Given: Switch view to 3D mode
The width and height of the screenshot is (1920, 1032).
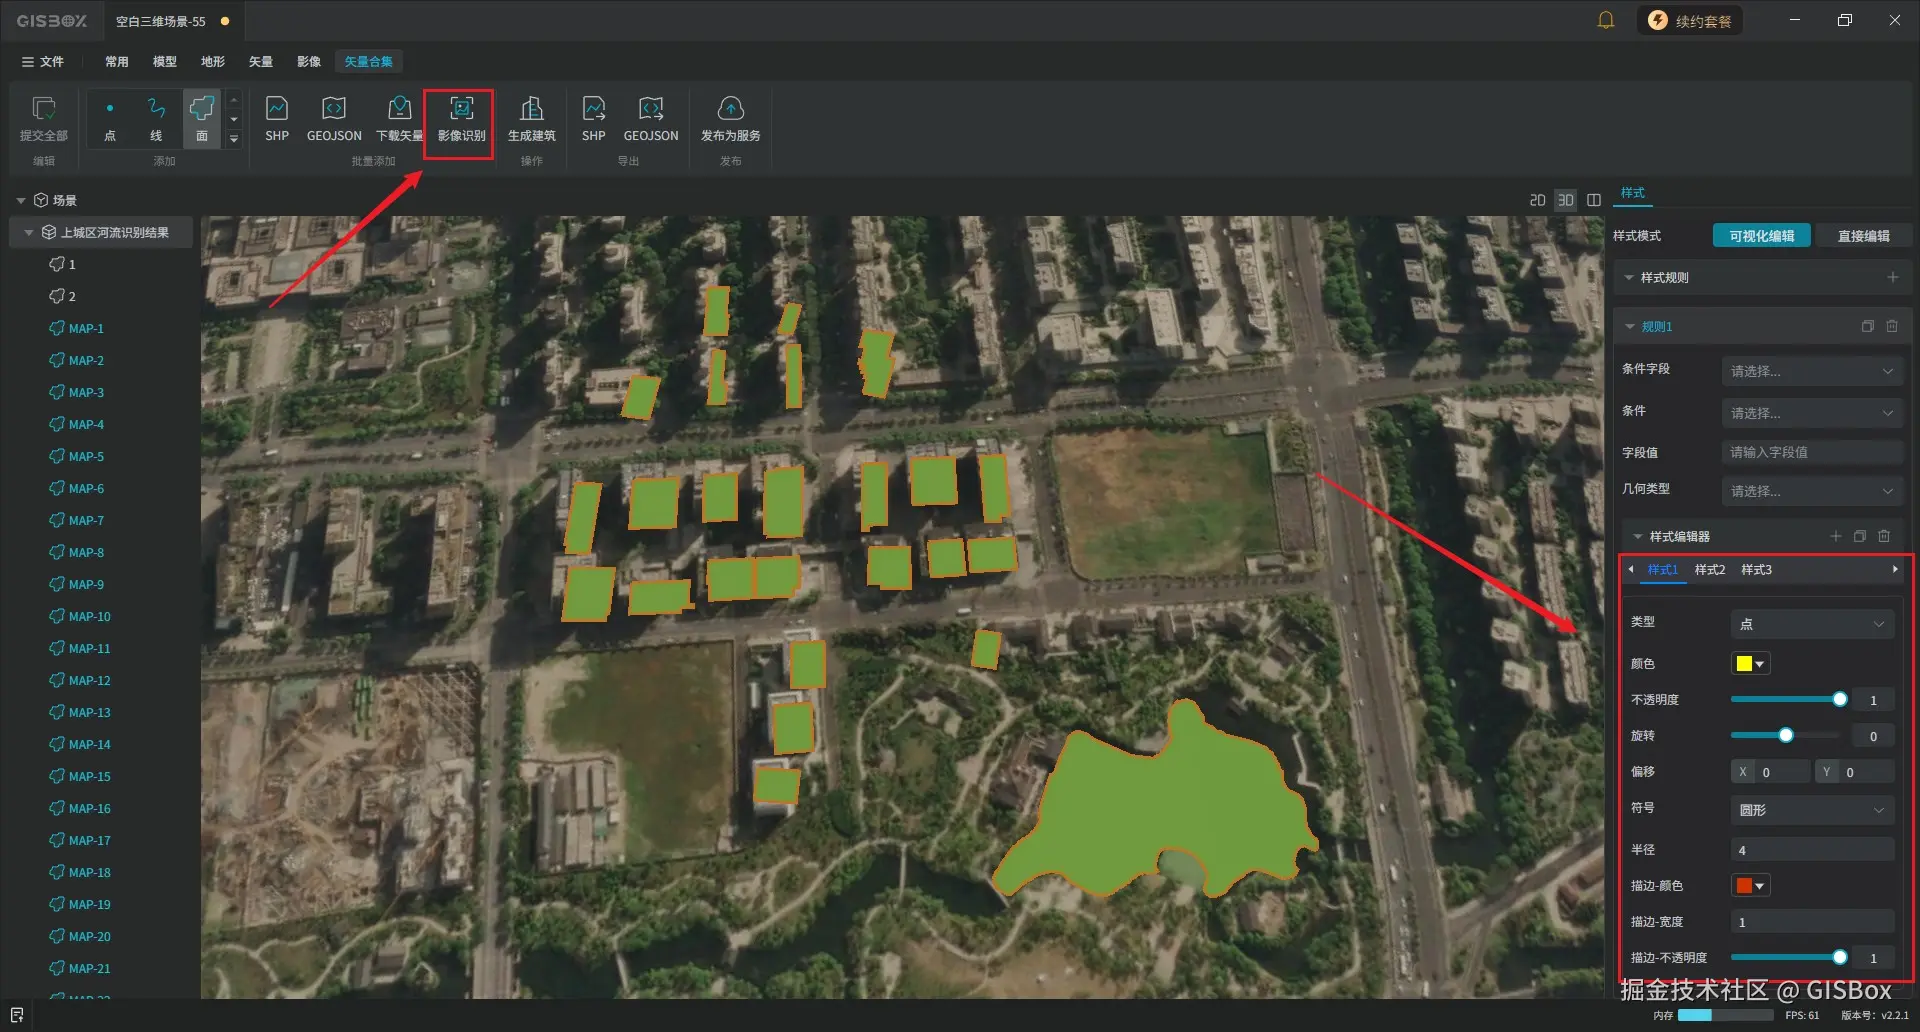Looking at the screenshot, I should coord(1566,200).
